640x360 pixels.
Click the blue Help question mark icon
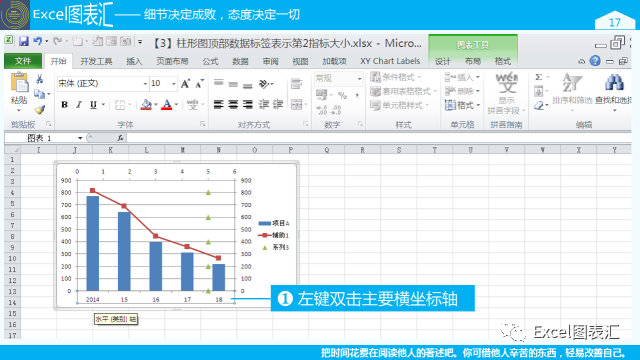point(595,61)
